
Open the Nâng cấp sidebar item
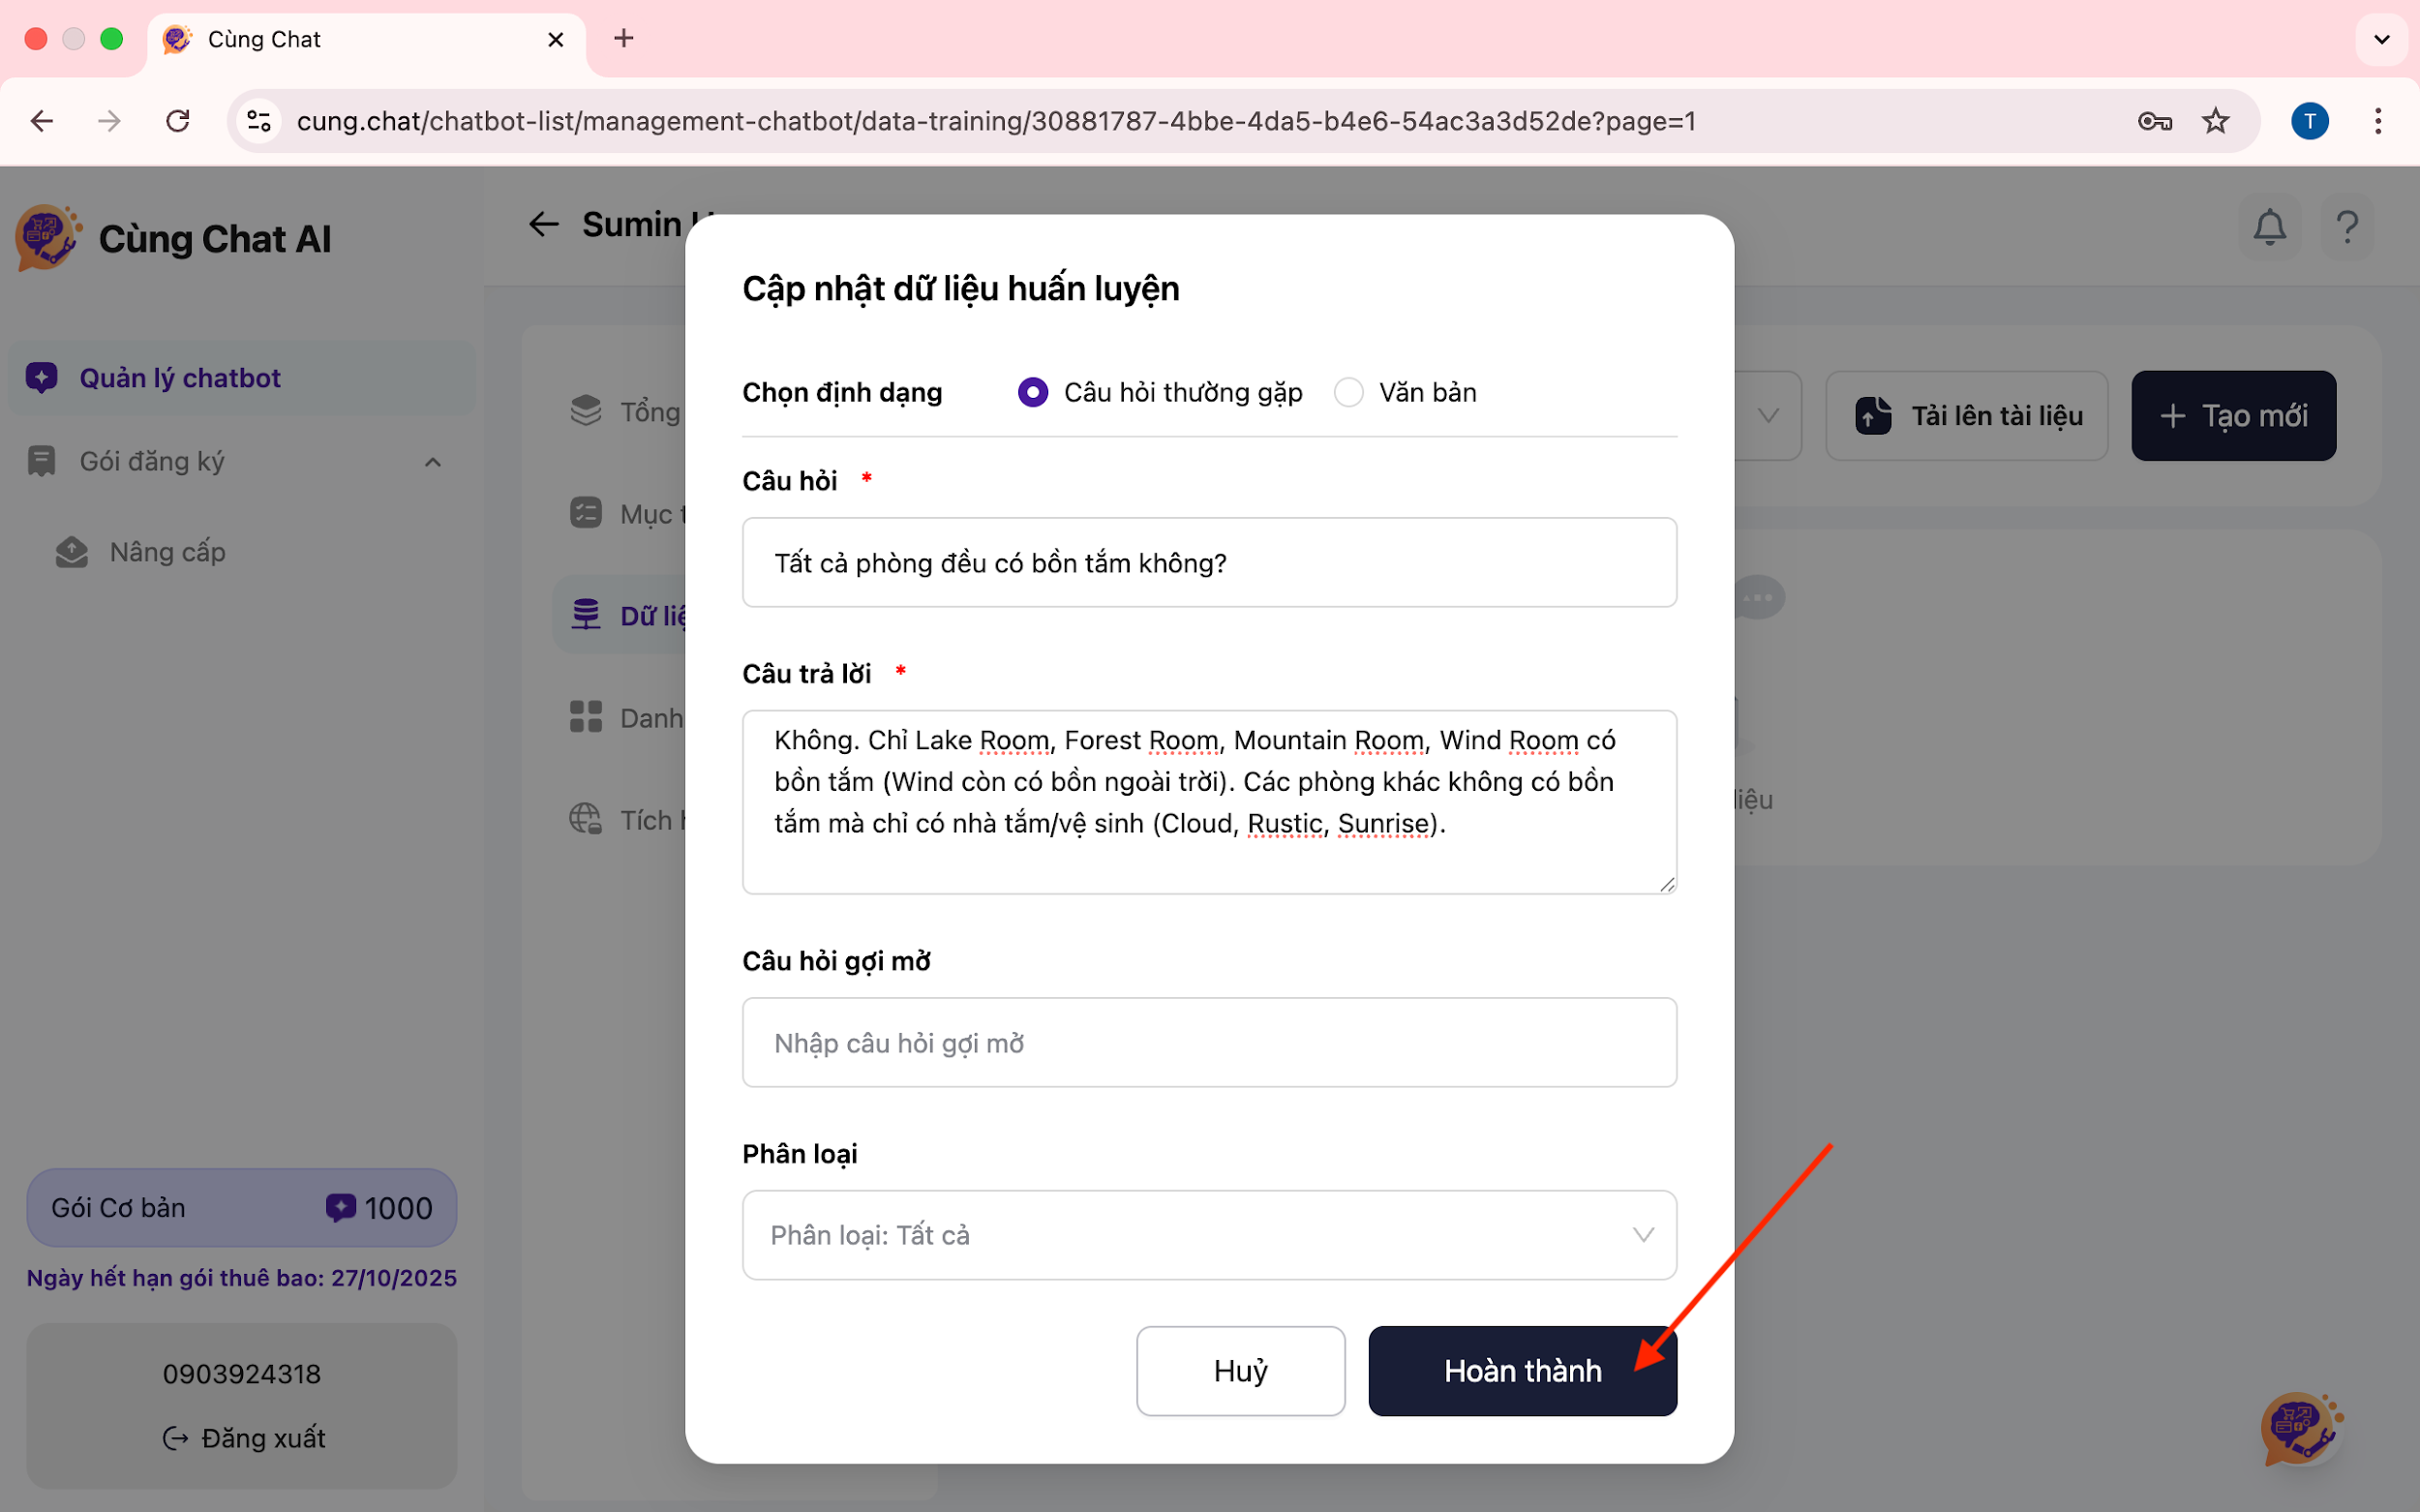click(x=167, y=552)
